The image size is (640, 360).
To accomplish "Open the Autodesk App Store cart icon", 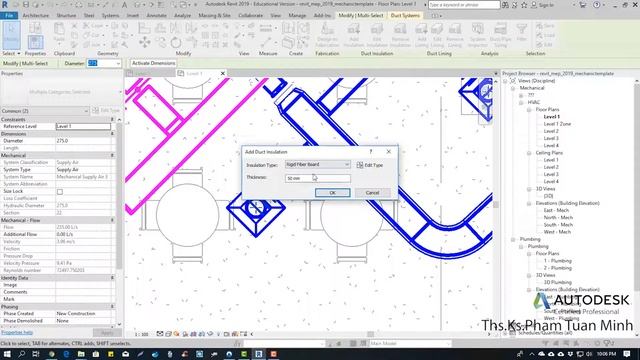I will coord(583,5).
